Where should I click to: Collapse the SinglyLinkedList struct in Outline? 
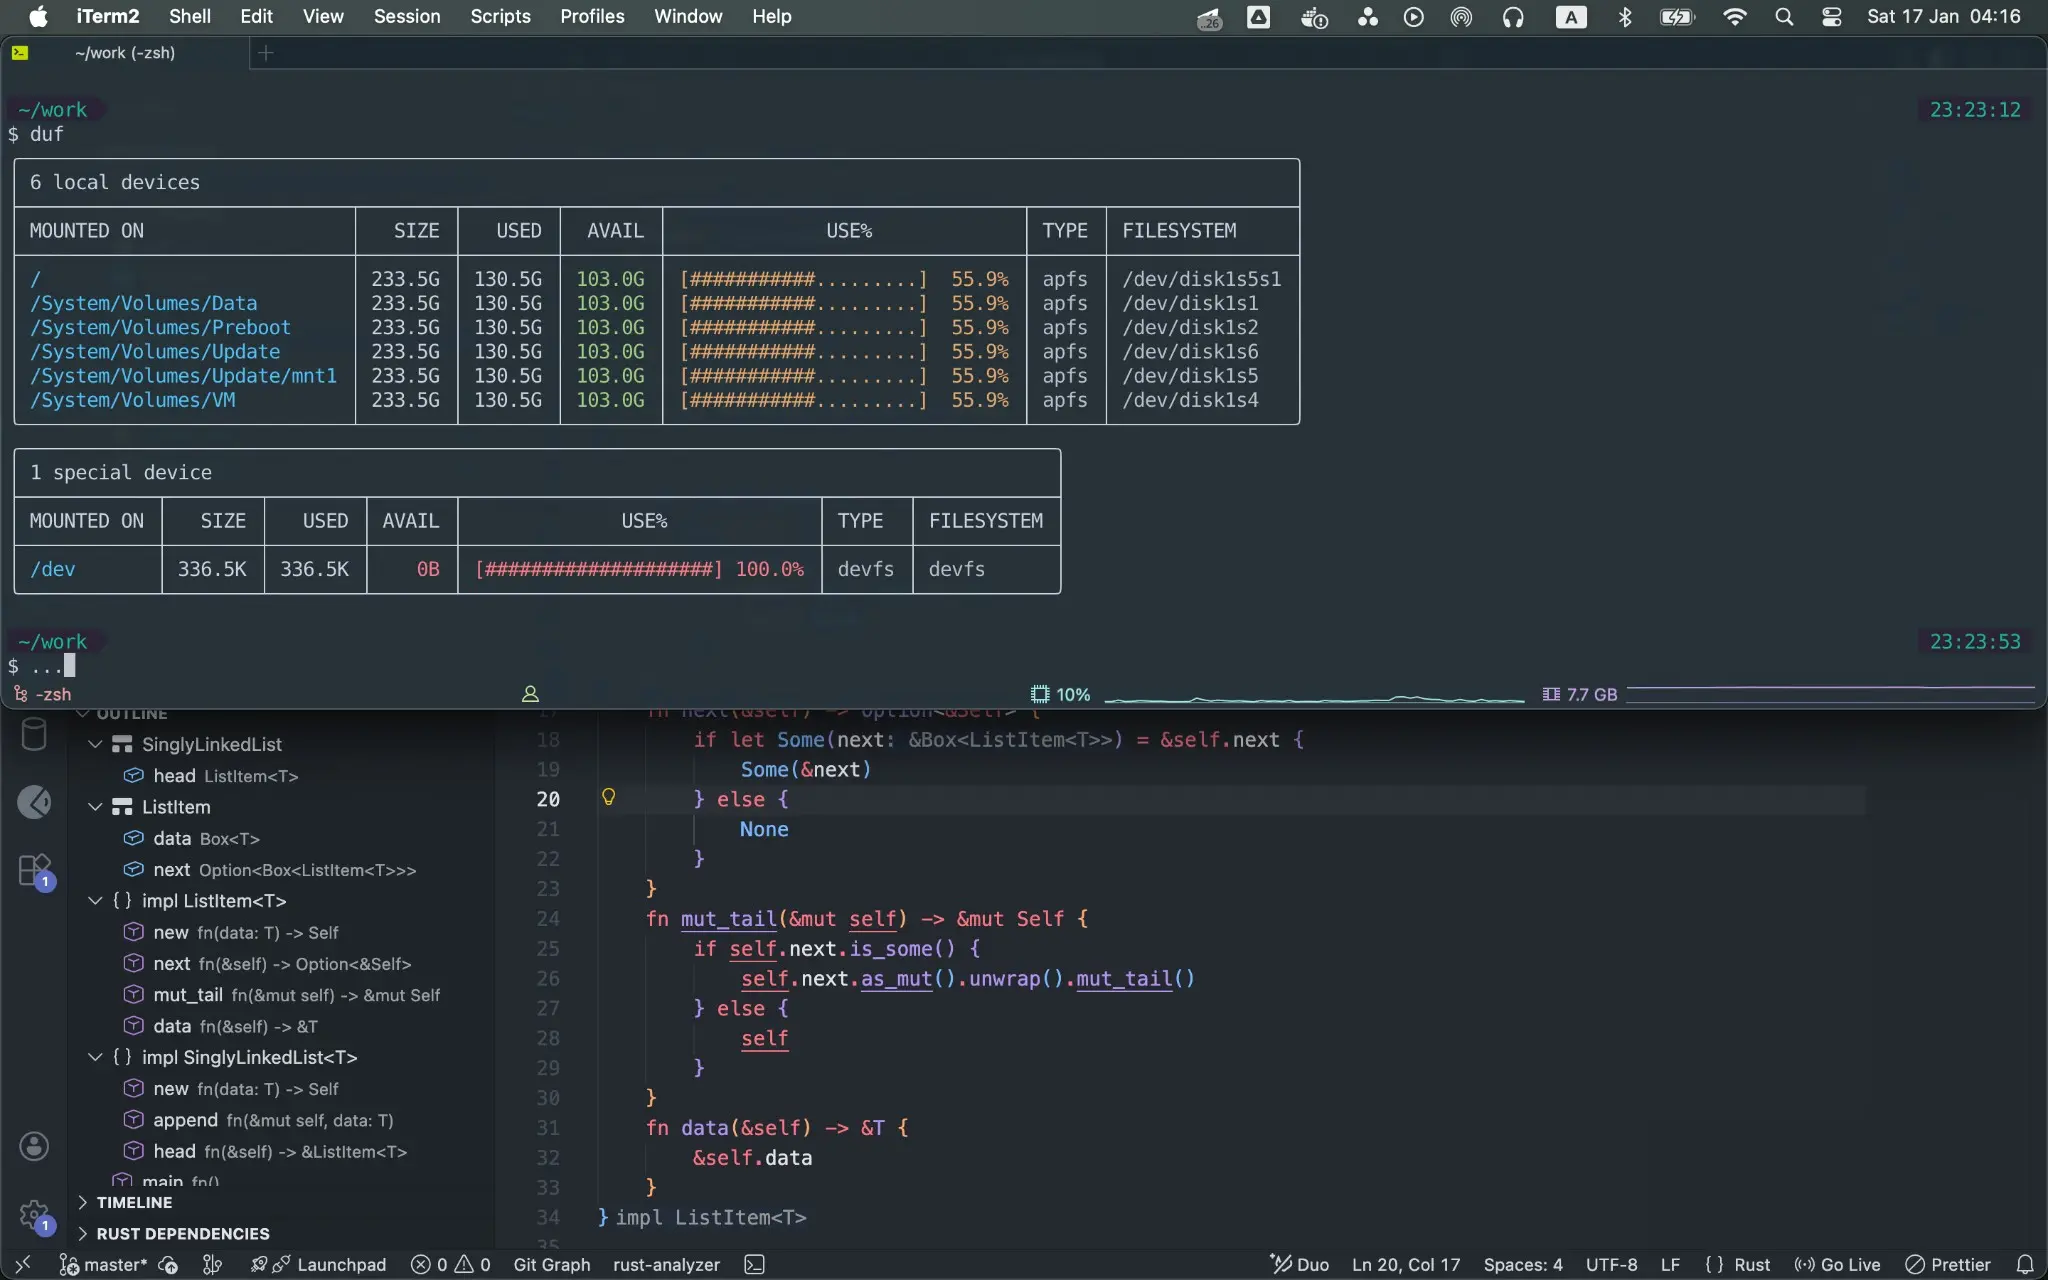coord(95,744)
